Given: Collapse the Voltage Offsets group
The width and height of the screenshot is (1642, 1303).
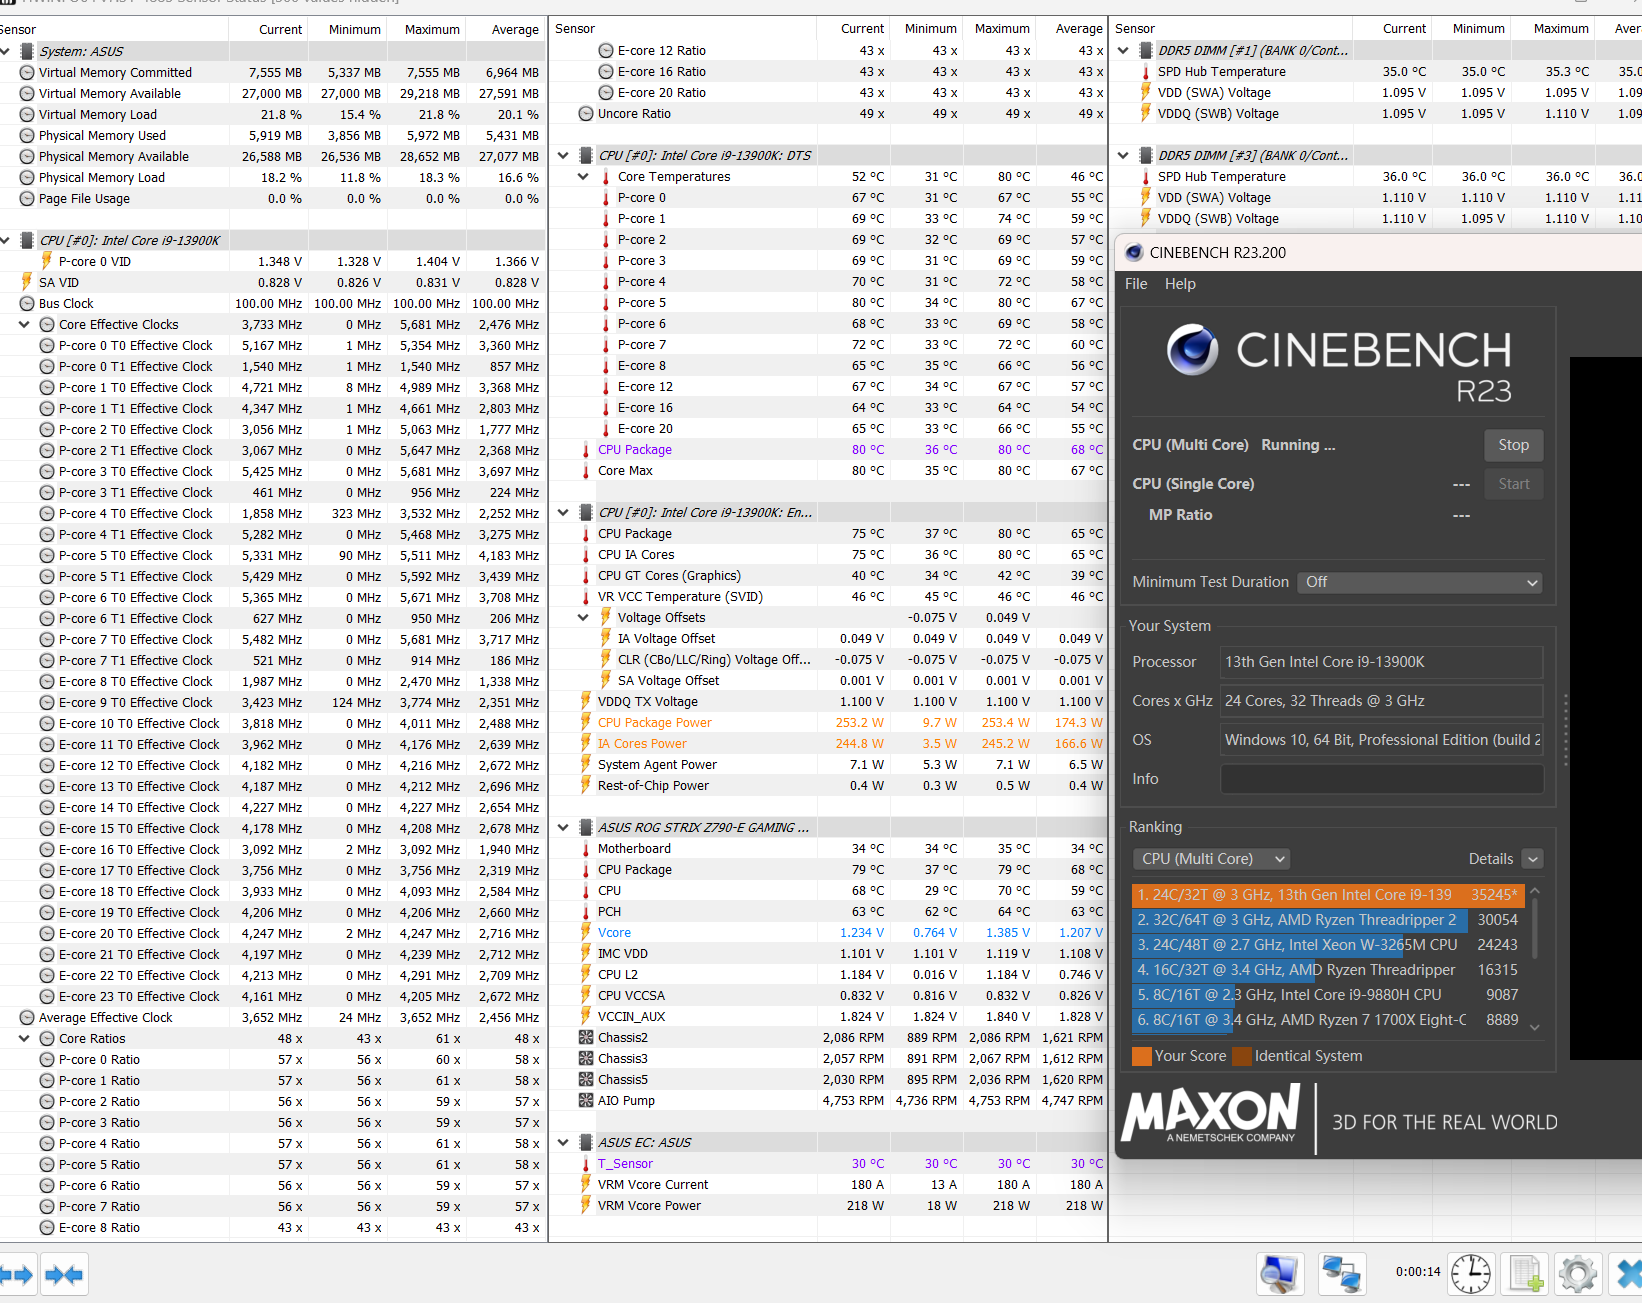Looking at the screenshot, I should (x=583, y=618).
